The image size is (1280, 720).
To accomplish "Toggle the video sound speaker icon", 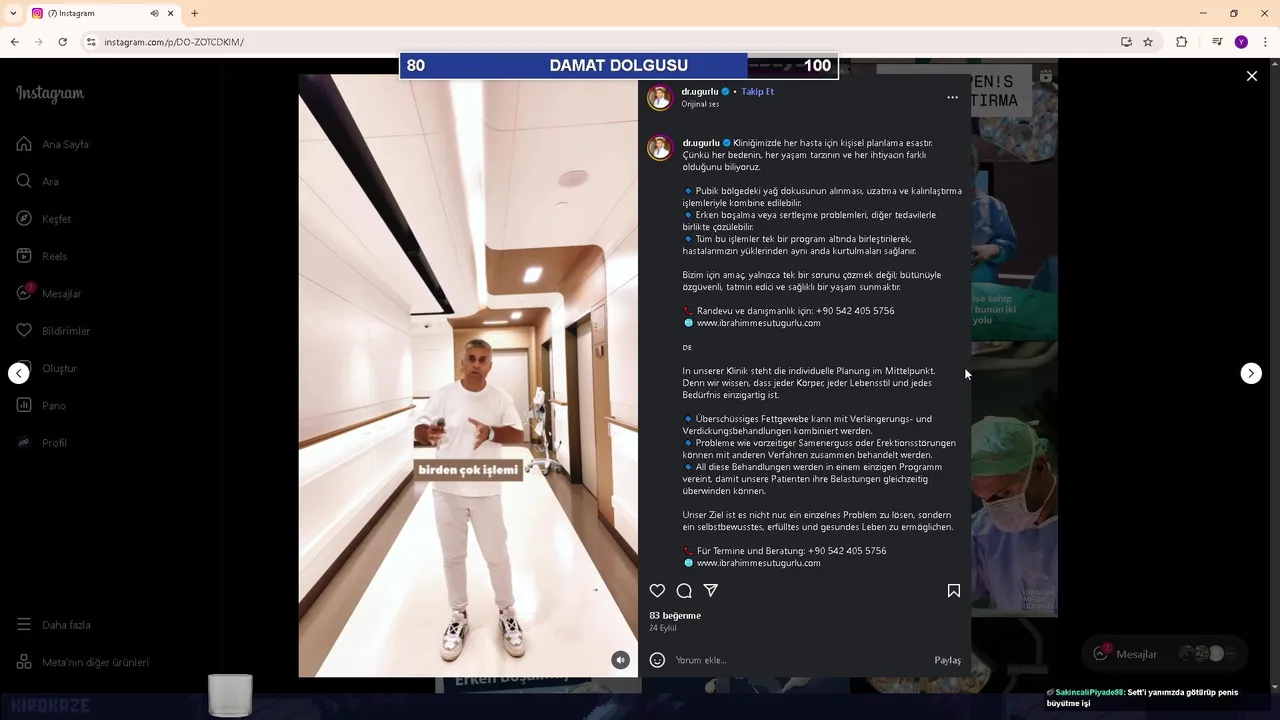I will 621,660.
